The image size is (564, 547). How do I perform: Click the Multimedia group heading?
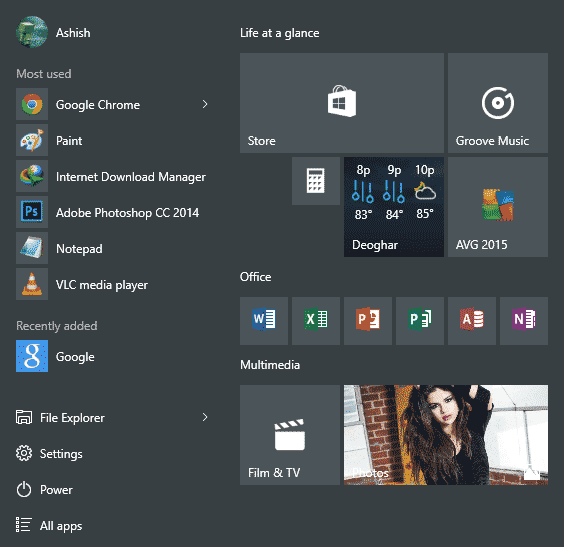coord(270,365)
